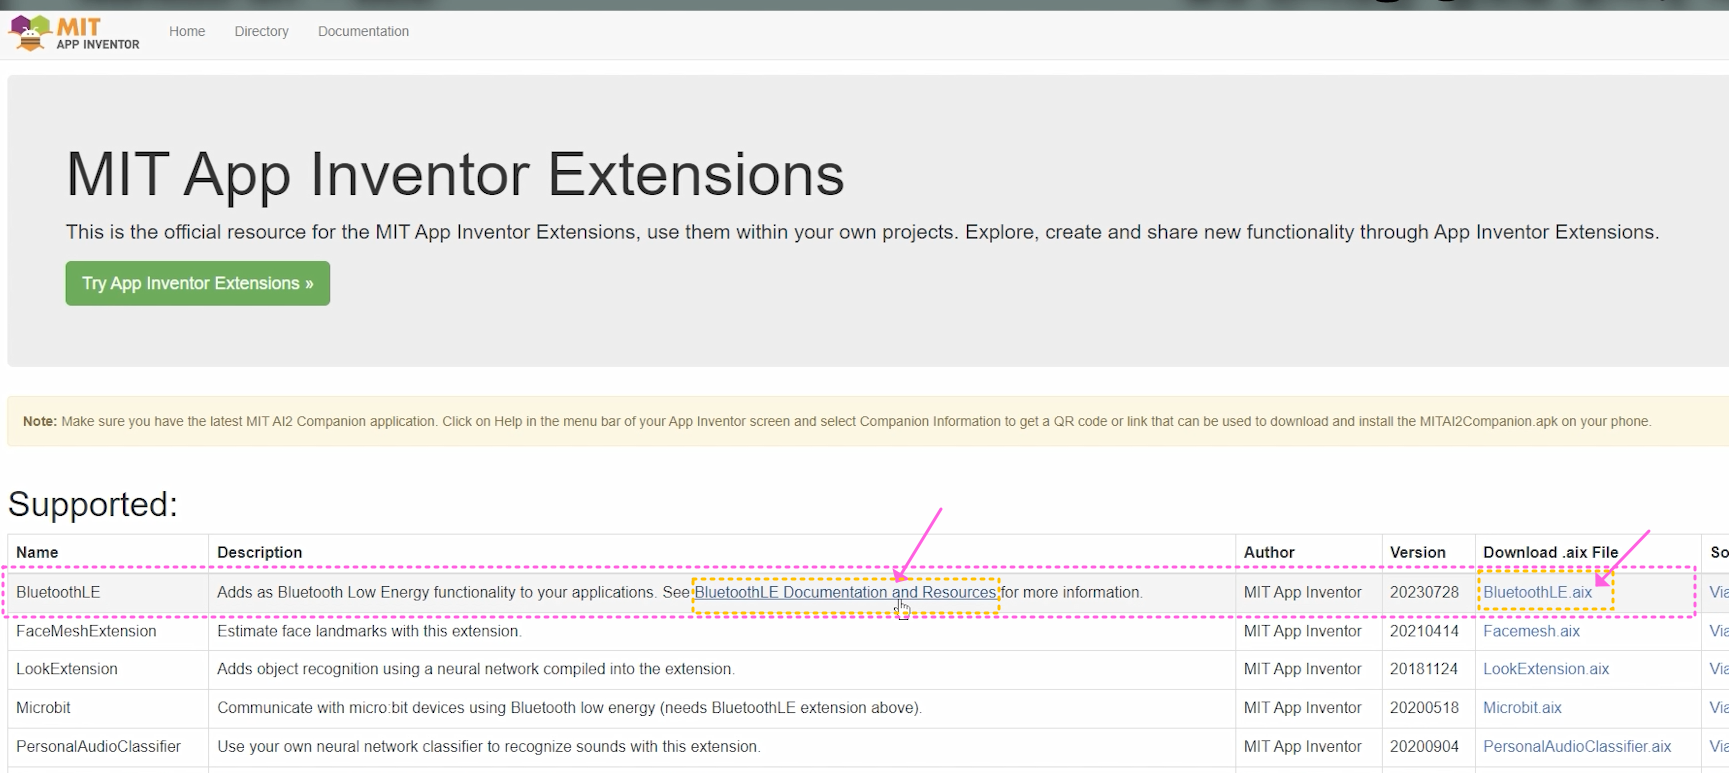Viewport: 1729px width, 773px height.
Task: Go to the Directory page
Action: click(x=261, y=31)
